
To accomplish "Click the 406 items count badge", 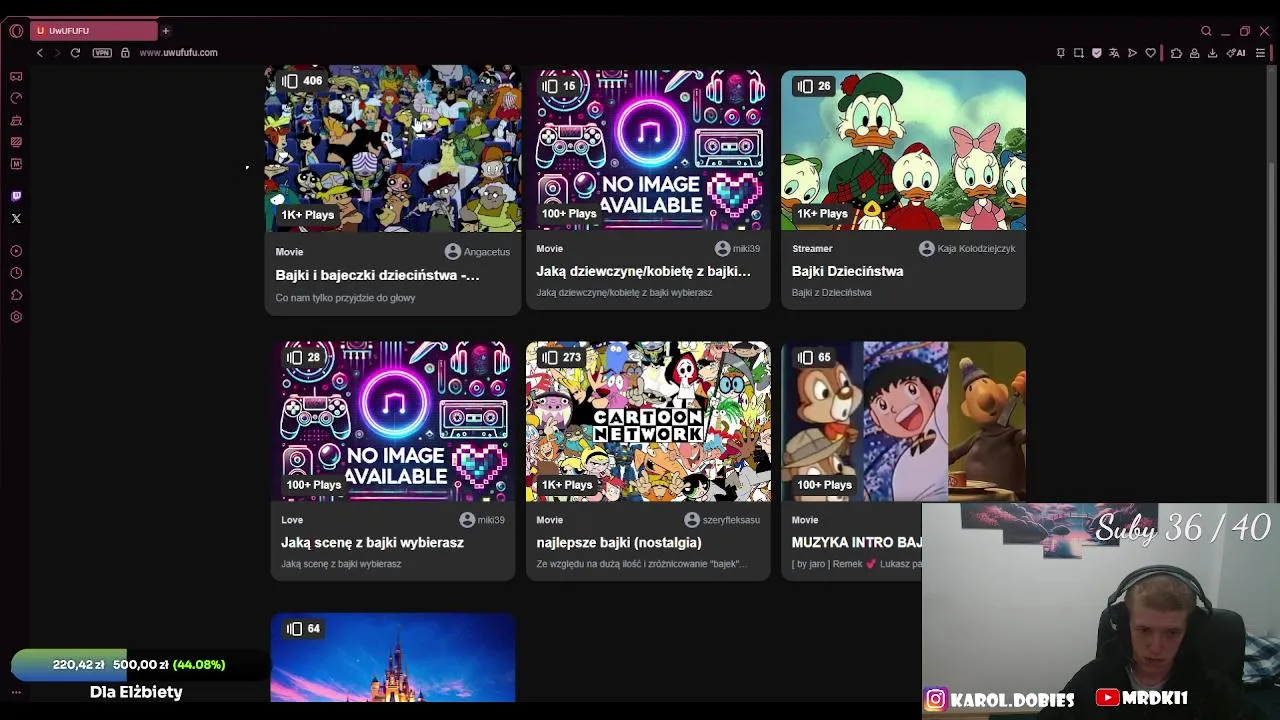I will (302, 81).
